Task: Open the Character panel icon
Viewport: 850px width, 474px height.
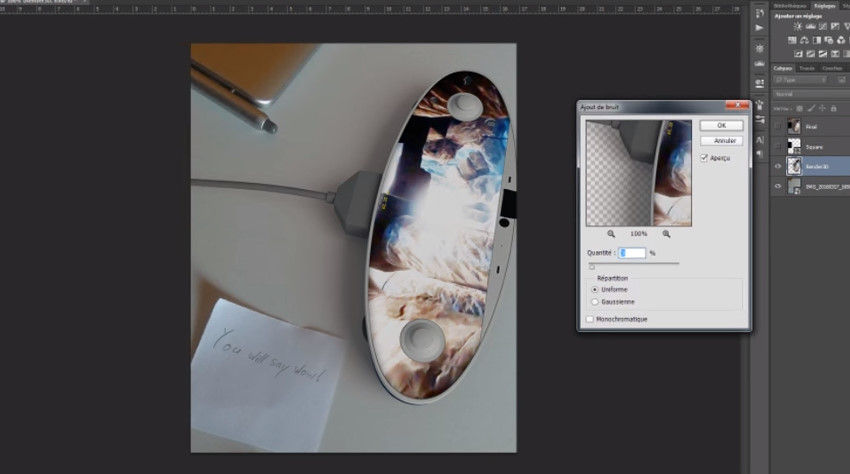Action: pos(759,139)
